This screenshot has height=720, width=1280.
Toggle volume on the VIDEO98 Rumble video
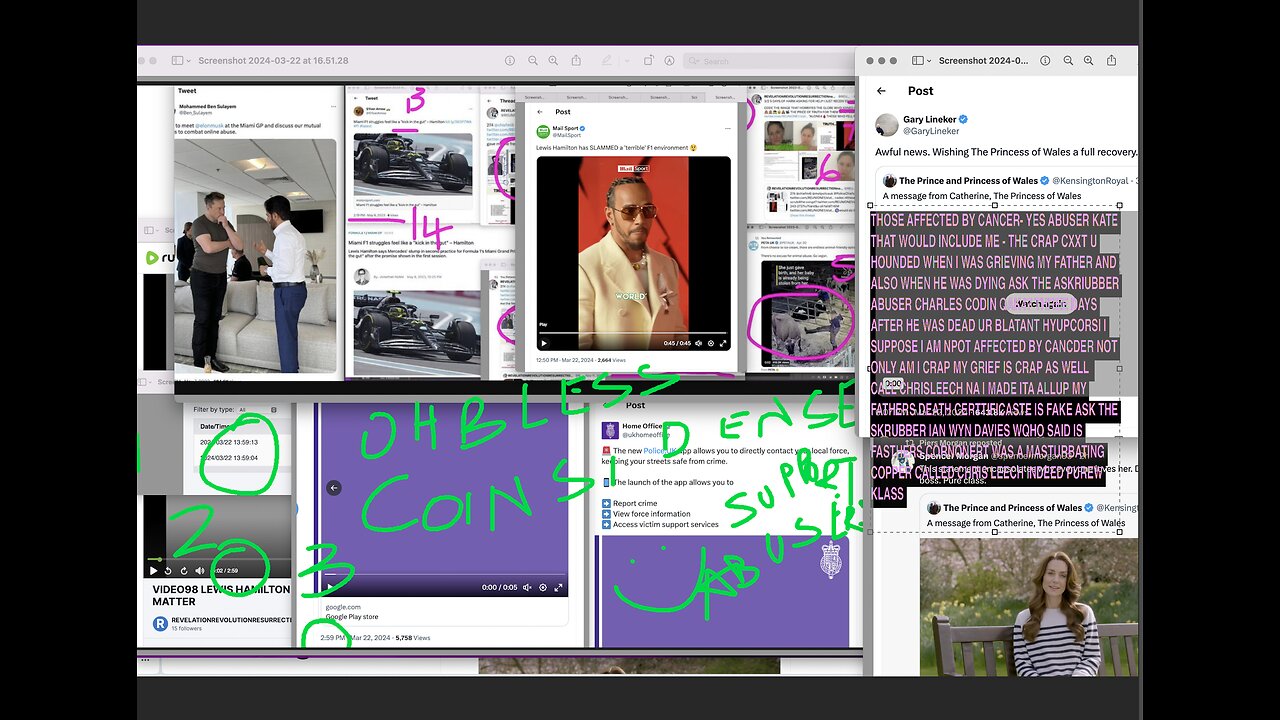(x=198, y=570)
